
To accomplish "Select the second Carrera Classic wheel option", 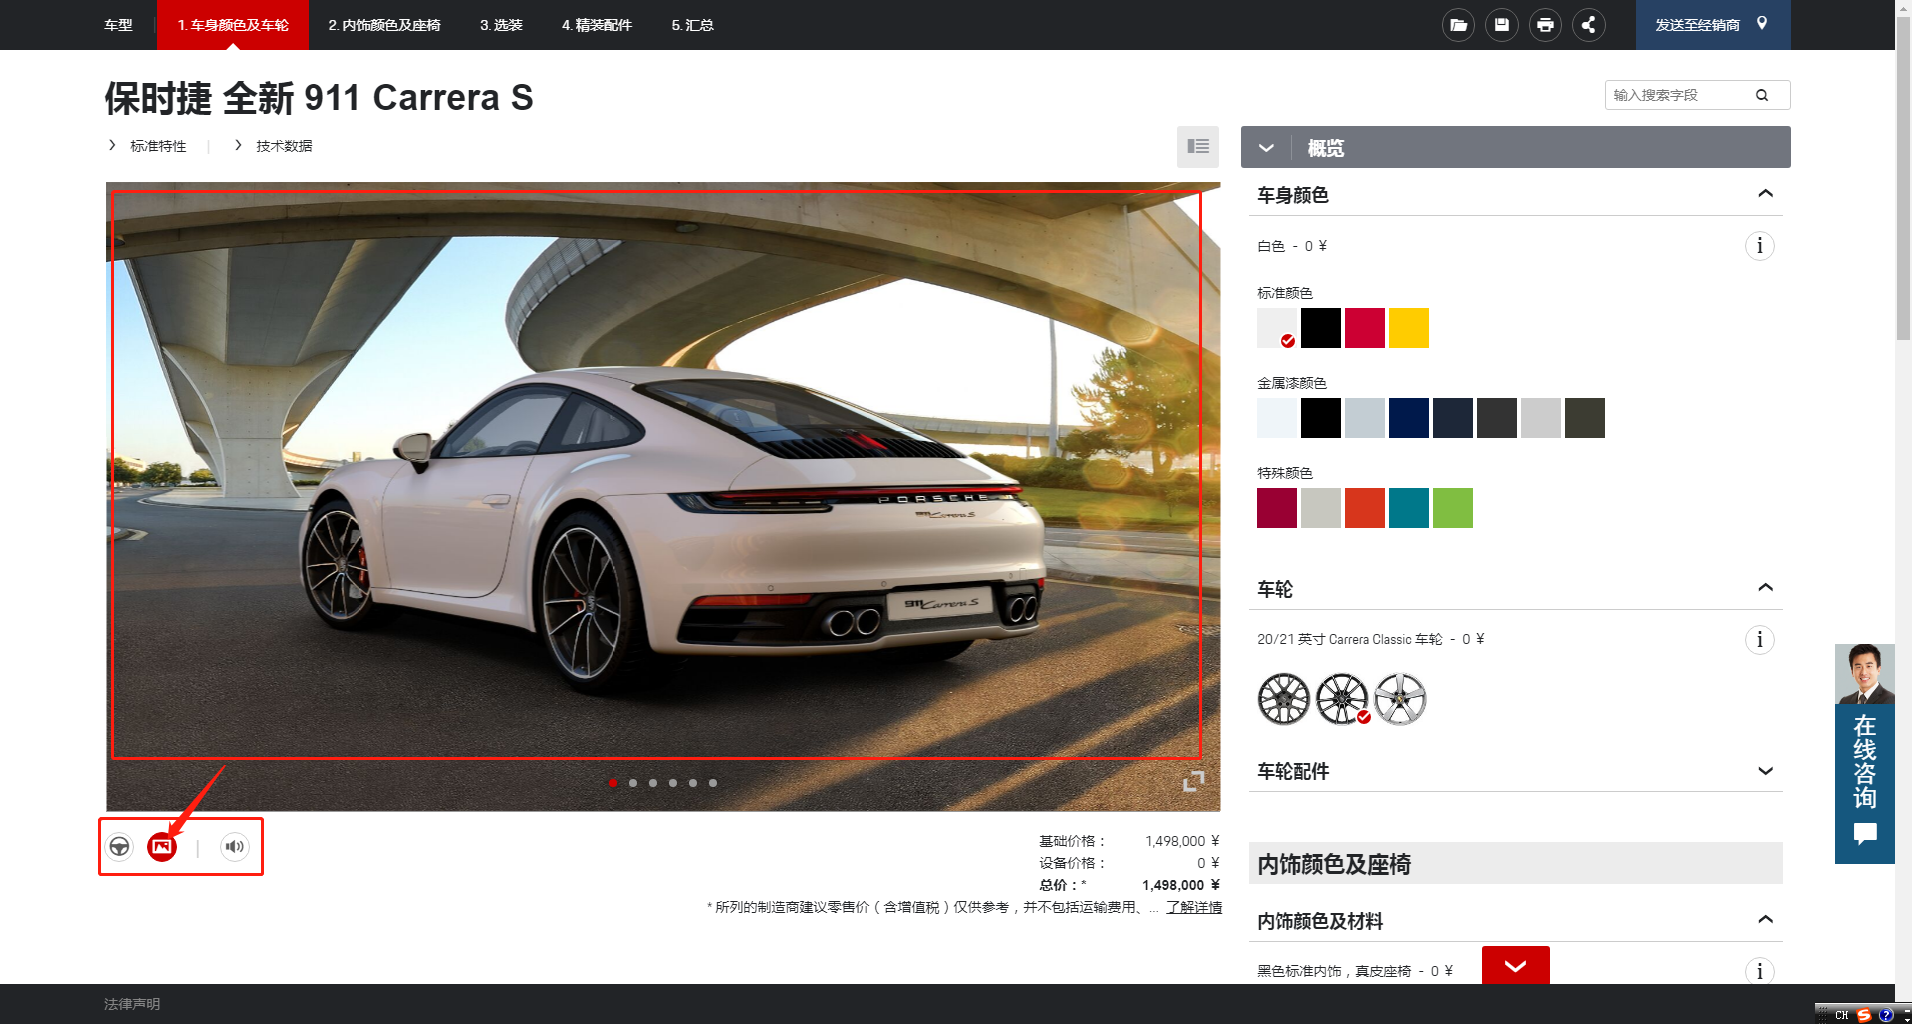I will 1341,698.
